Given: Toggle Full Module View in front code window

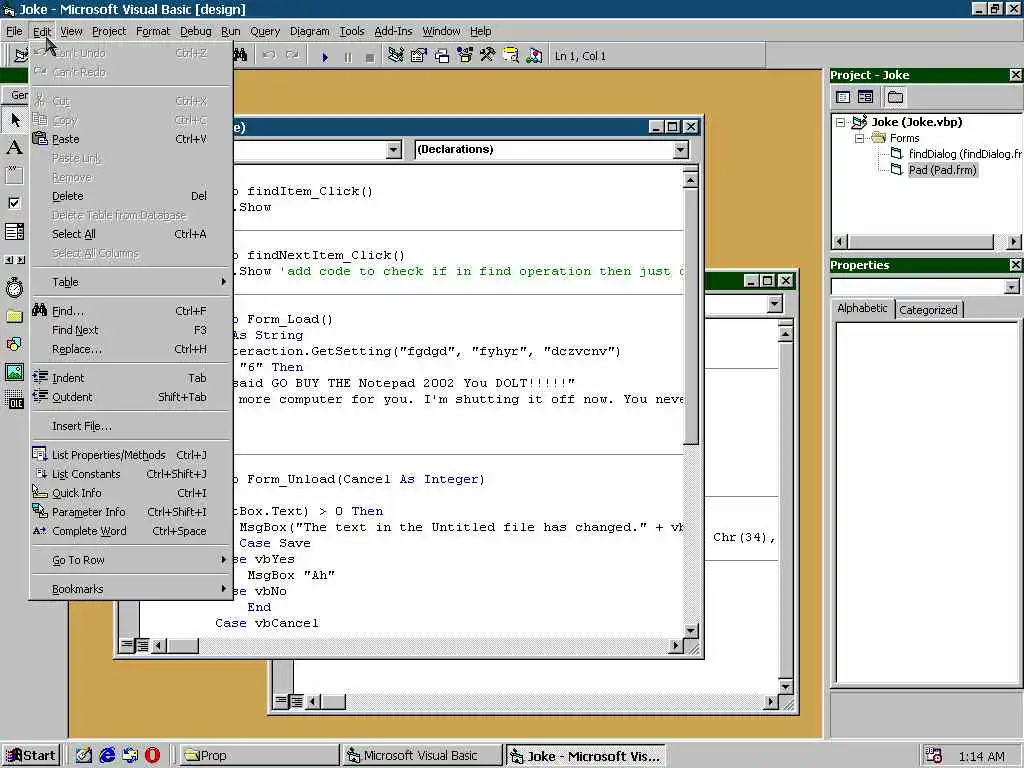Looking at the screenshot, I should click(x=142, y=645).
